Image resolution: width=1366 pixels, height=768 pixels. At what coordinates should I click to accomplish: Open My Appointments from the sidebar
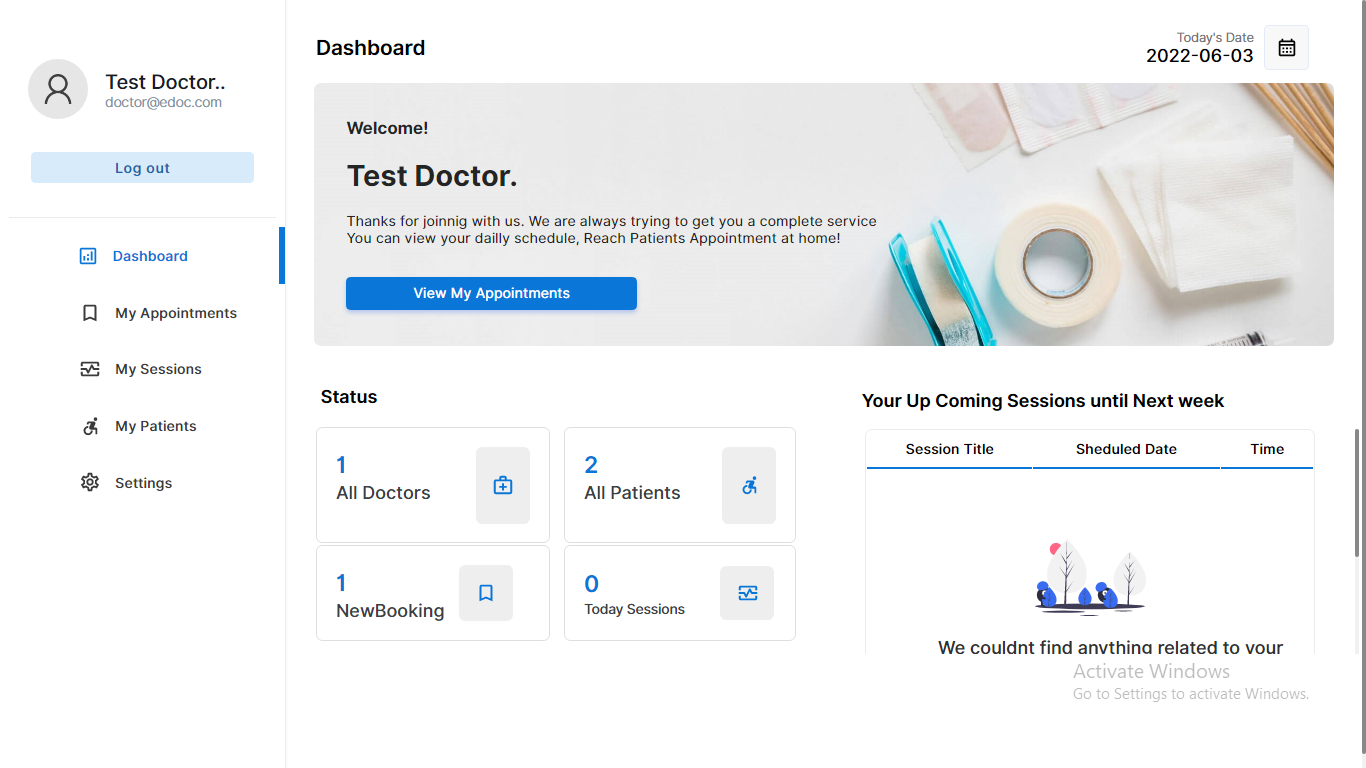[x=175, y=313]
